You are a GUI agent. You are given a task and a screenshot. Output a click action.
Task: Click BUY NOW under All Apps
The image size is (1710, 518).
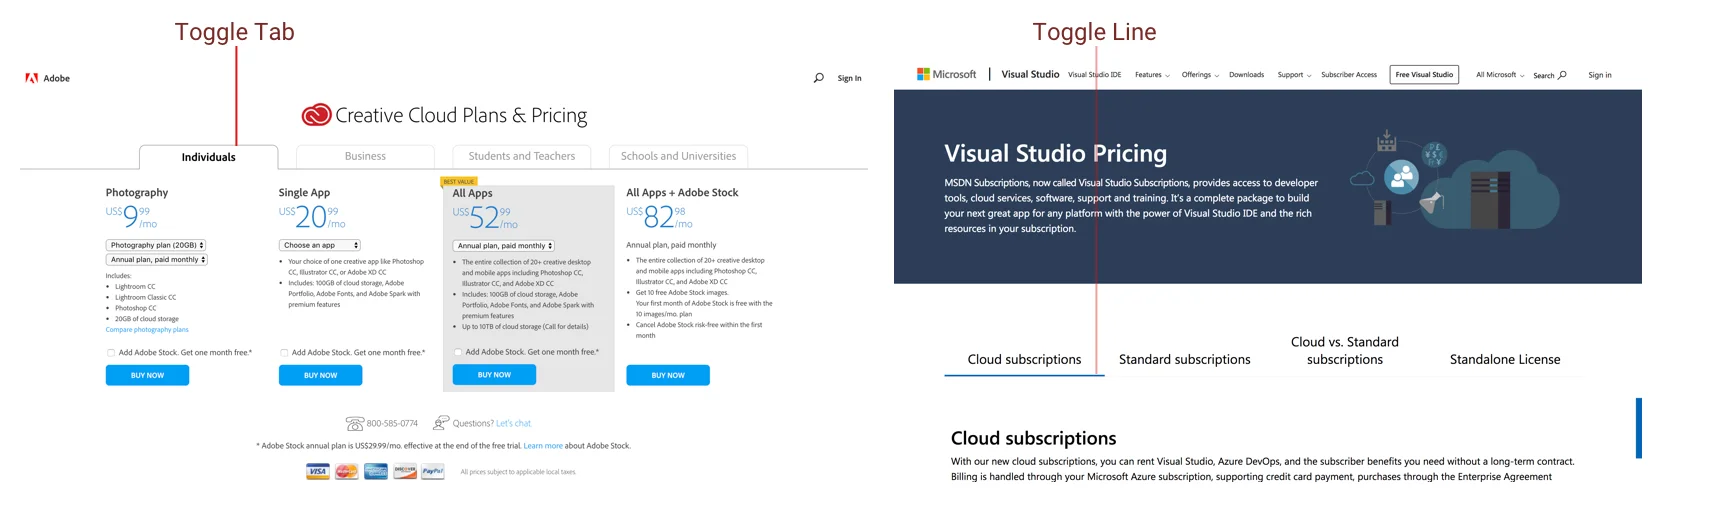494,375
